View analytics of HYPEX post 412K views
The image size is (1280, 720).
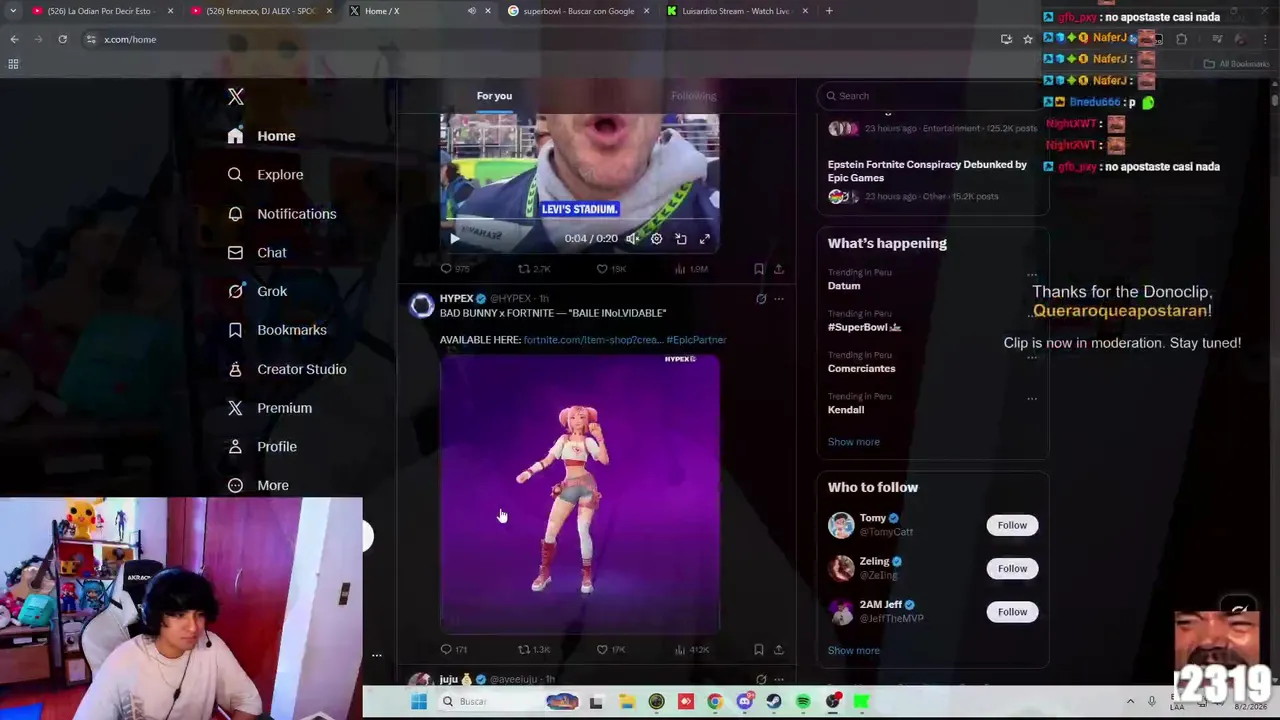691,650
